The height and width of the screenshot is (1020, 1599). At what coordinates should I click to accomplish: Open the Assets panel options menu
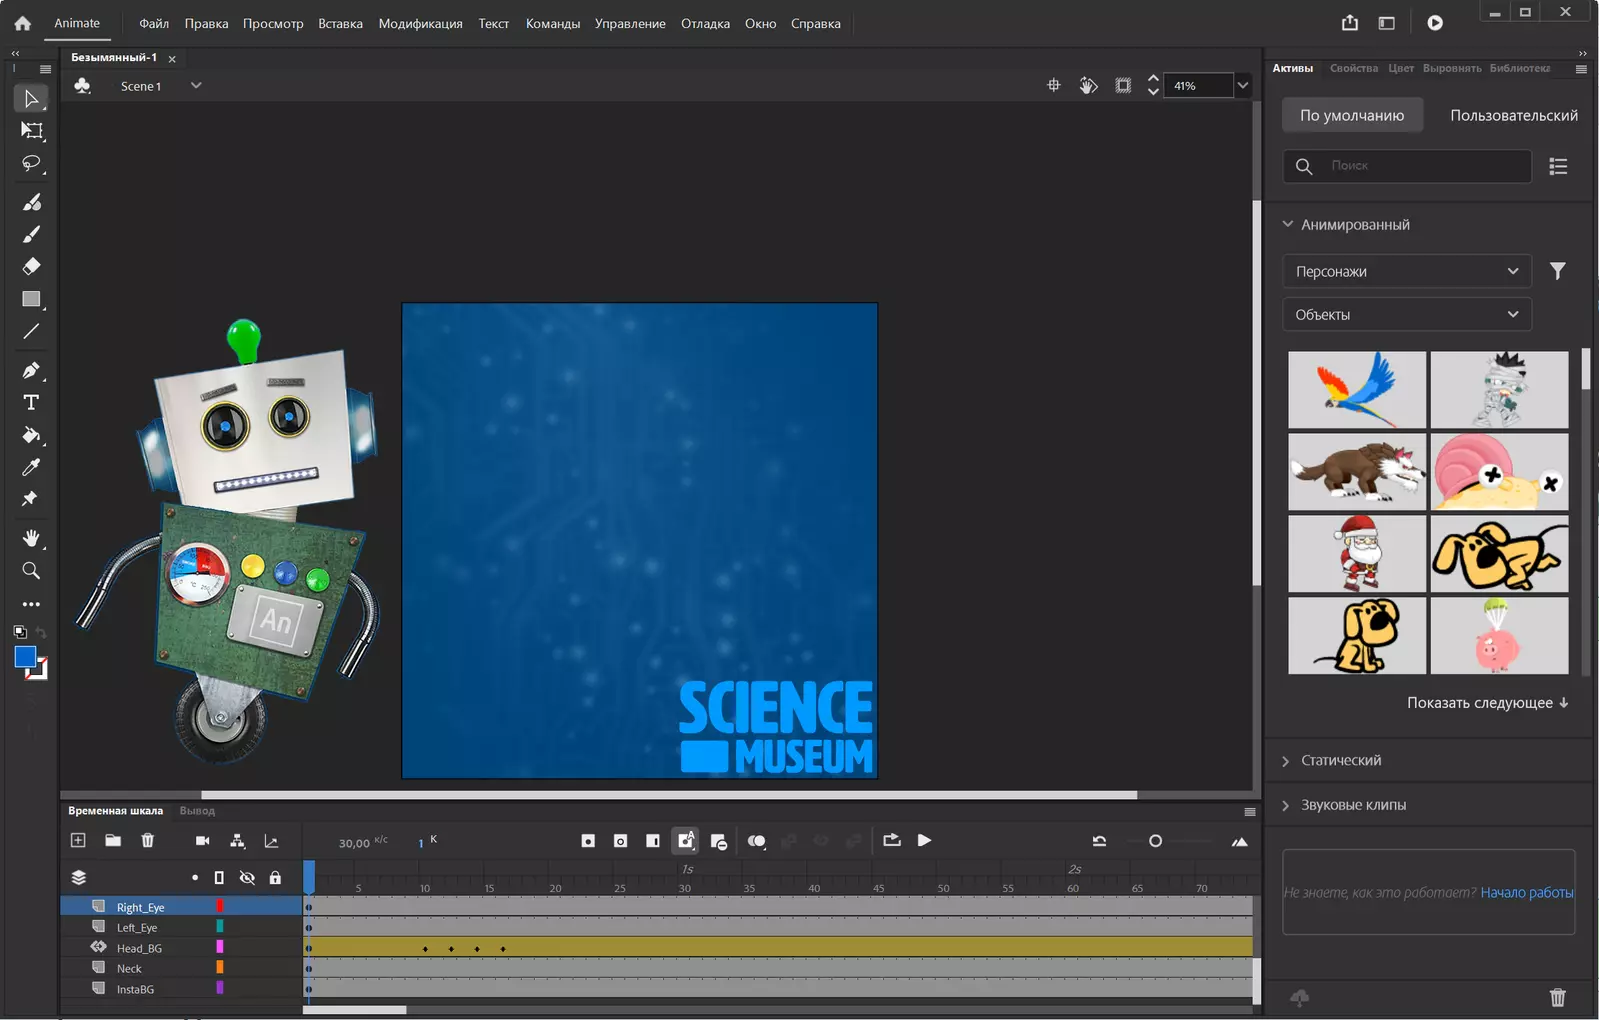(1581, 69)
